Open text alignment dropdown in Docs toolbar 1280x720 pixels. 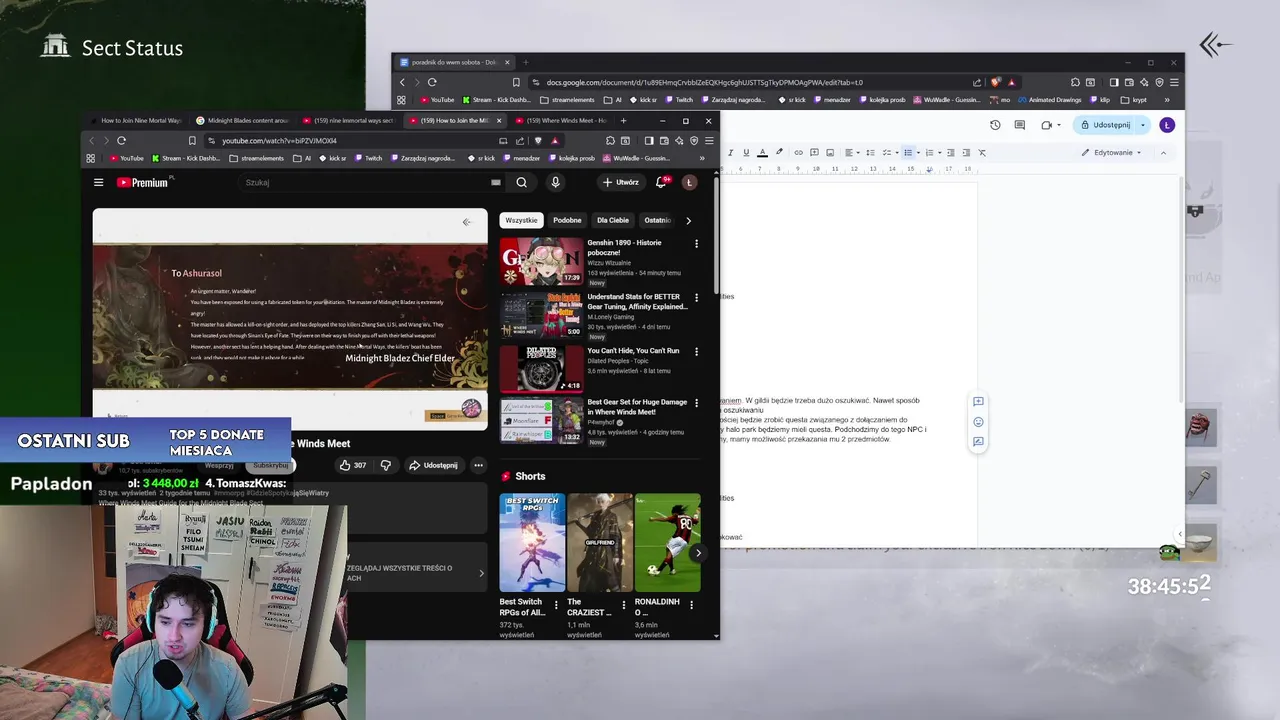pos(851,153)
